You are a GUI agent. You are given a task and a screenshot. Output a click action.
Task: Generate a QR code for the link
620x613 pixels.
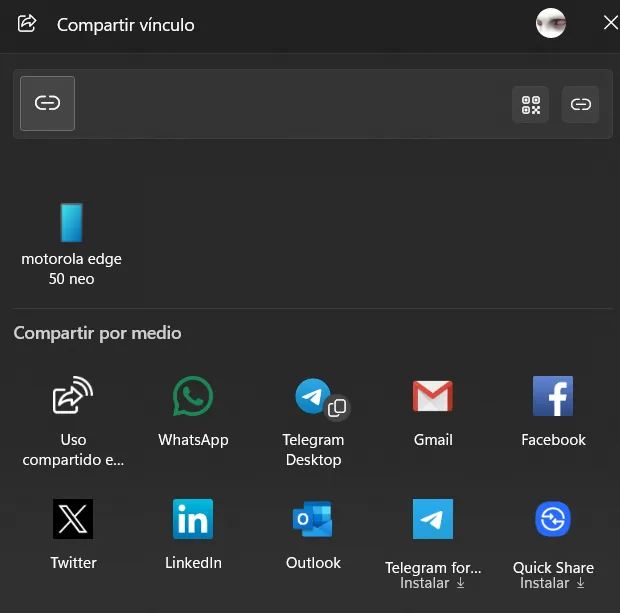pos(530,105)
